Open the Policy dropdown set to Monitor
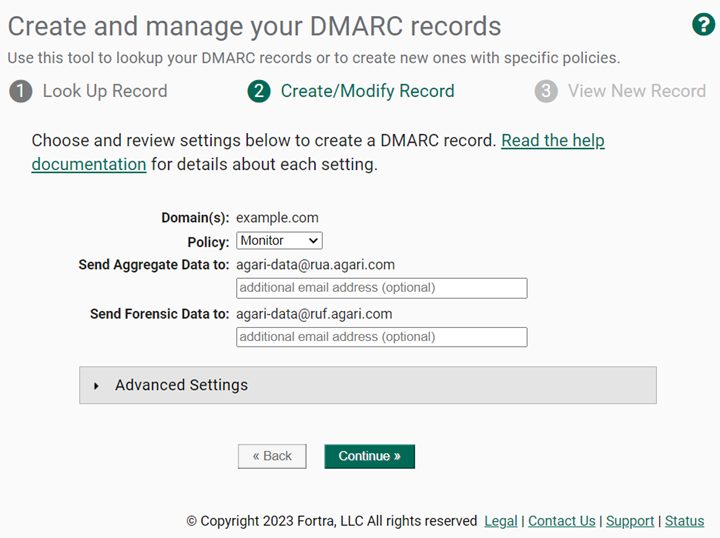Image resolution: width=720 pixels, height=538 pixels. 279,241
